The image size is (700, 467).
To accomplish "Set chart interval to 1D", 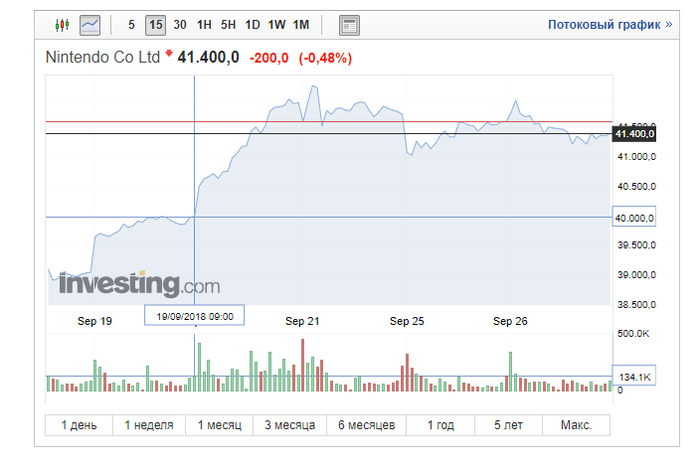I will coord(252,24).
